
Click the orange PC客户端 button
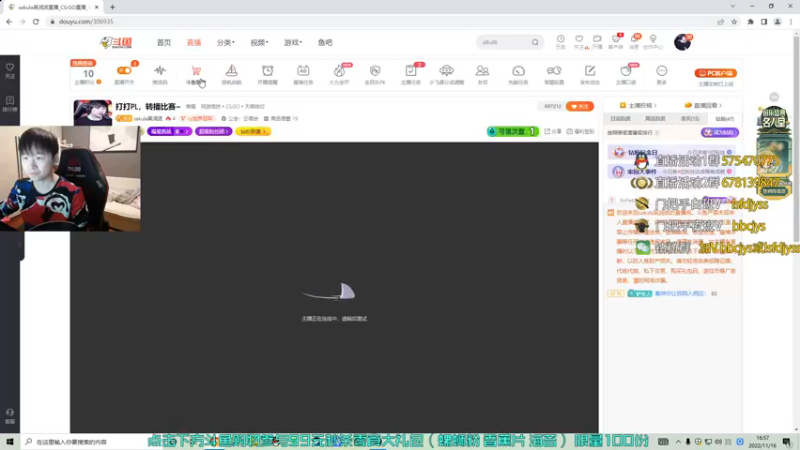715,73
